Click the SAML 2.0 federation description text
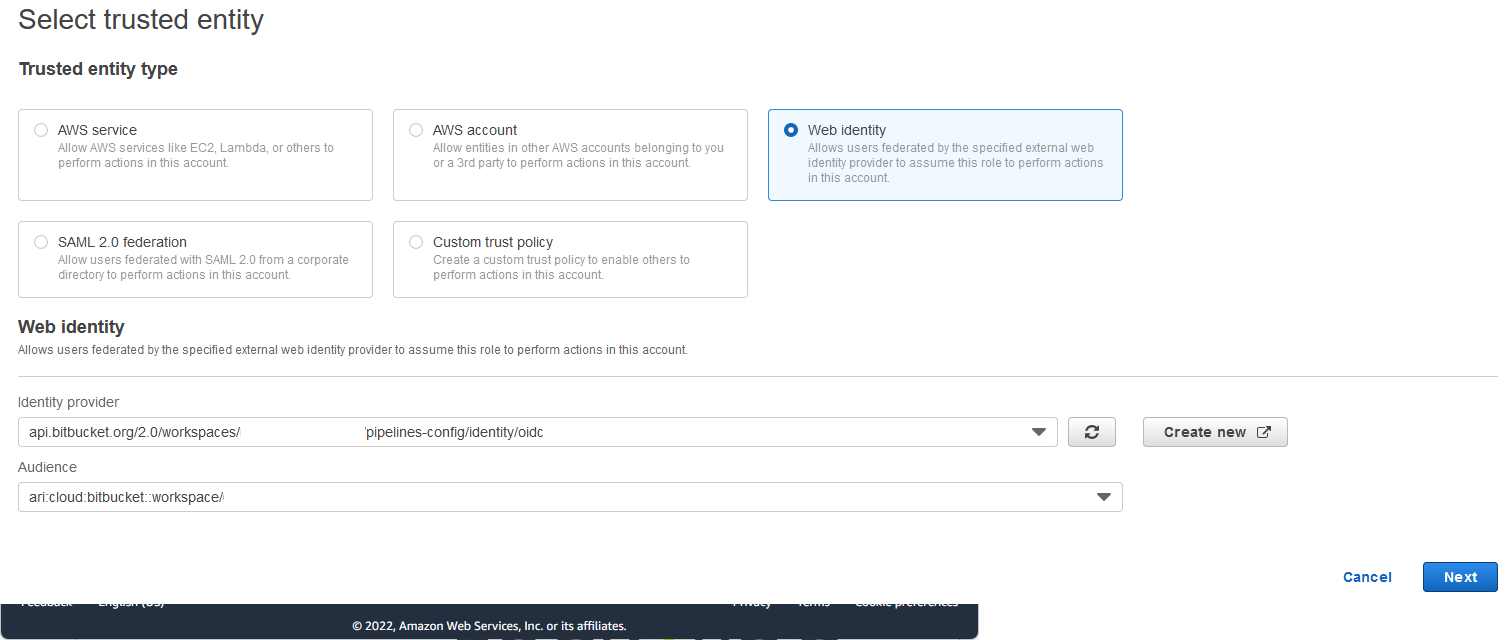 point(203,267)
